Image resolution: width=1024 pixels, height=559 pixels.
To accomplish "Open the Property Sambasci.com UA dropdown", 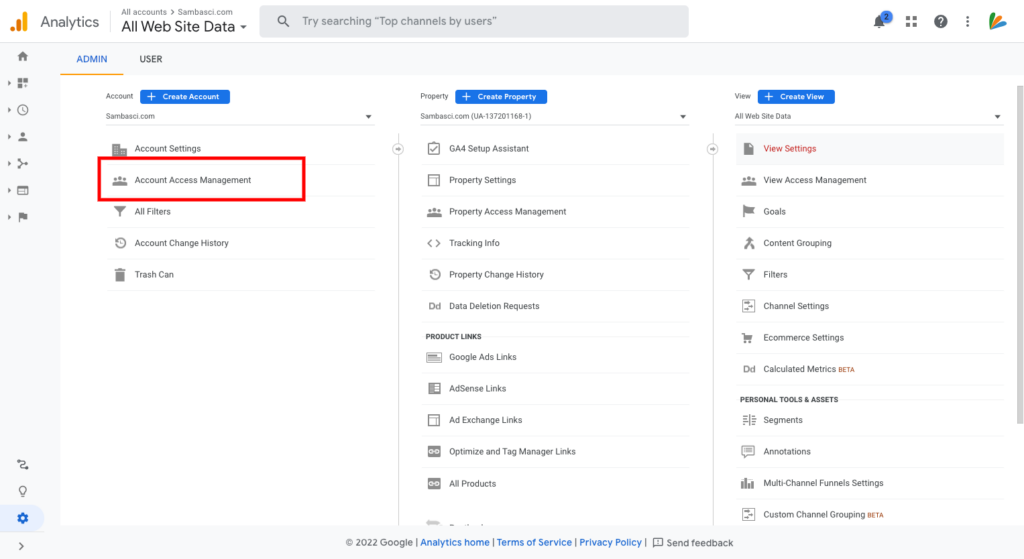I will (554, 116).
